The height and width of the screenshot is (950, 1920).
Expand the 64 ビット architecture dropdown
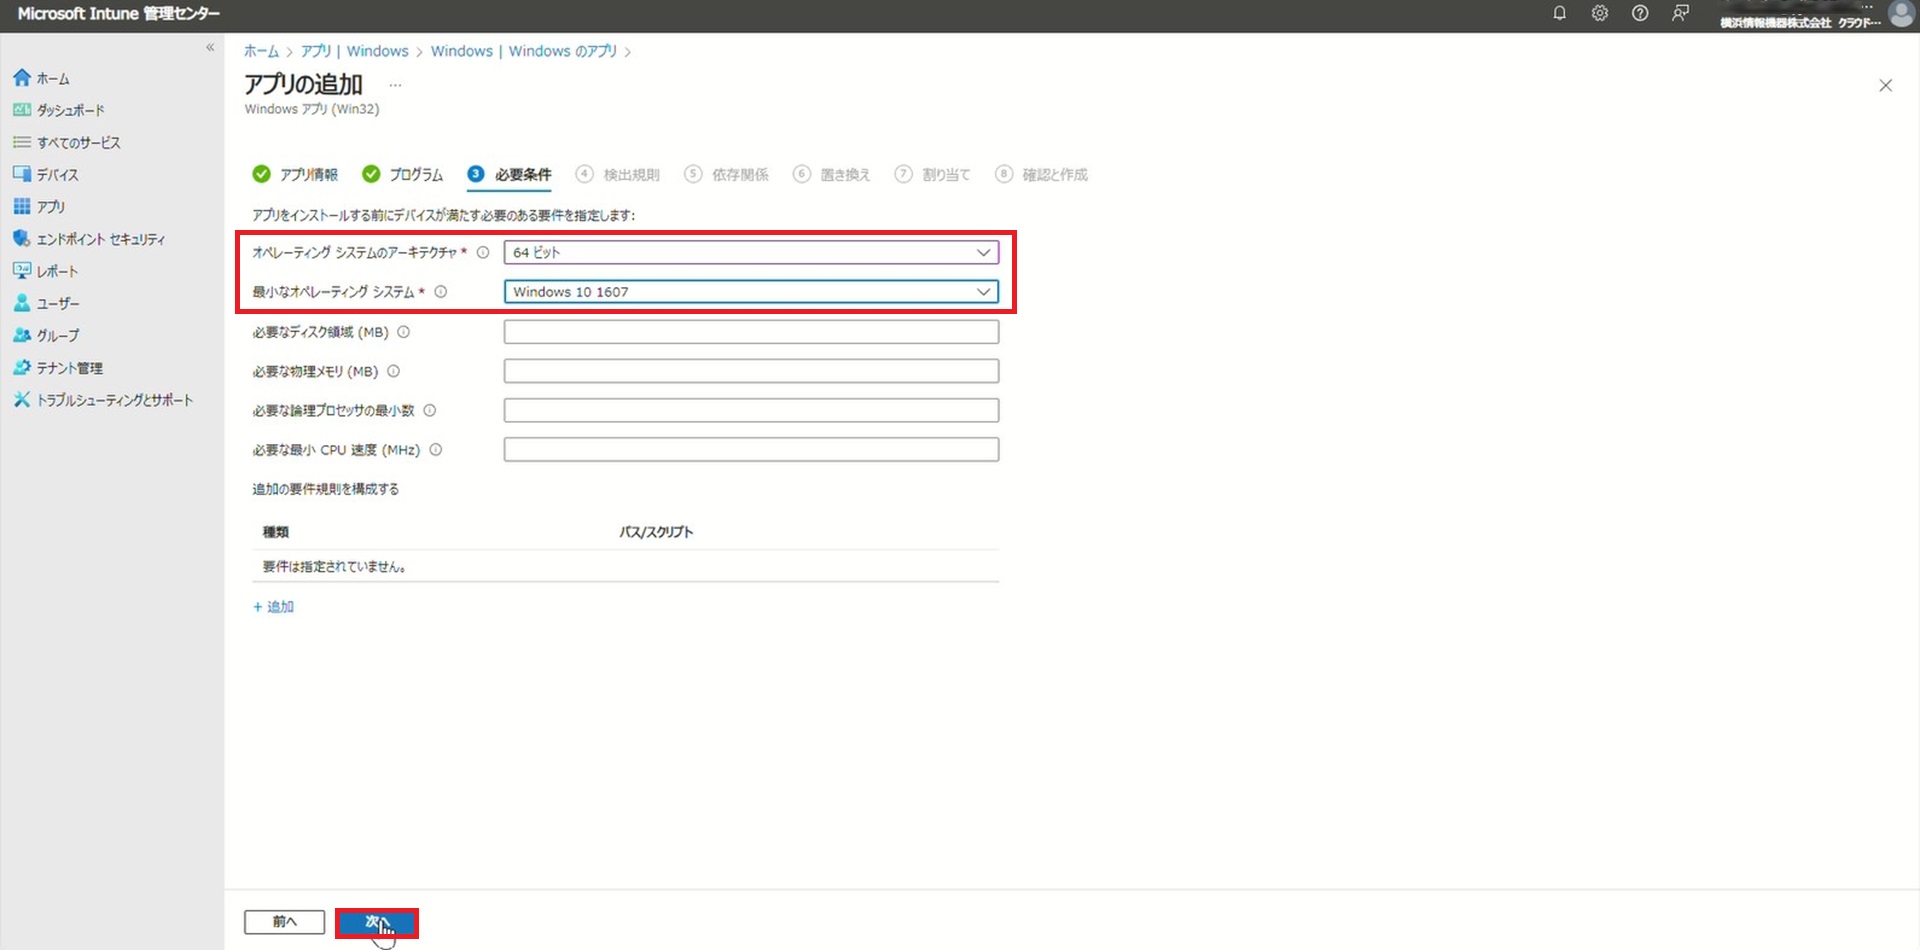tap(751, 252)
